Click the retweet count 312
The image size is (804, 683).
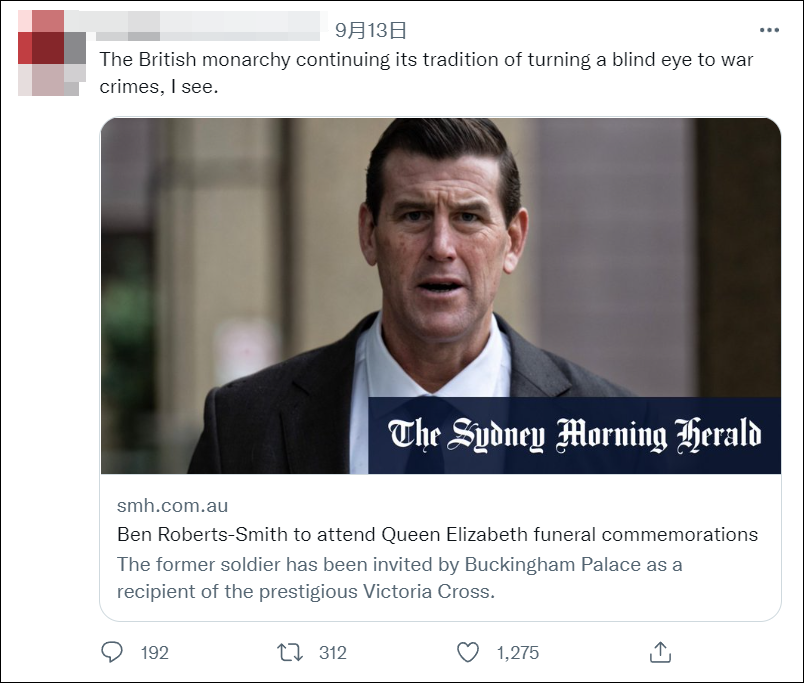point(332,653)
